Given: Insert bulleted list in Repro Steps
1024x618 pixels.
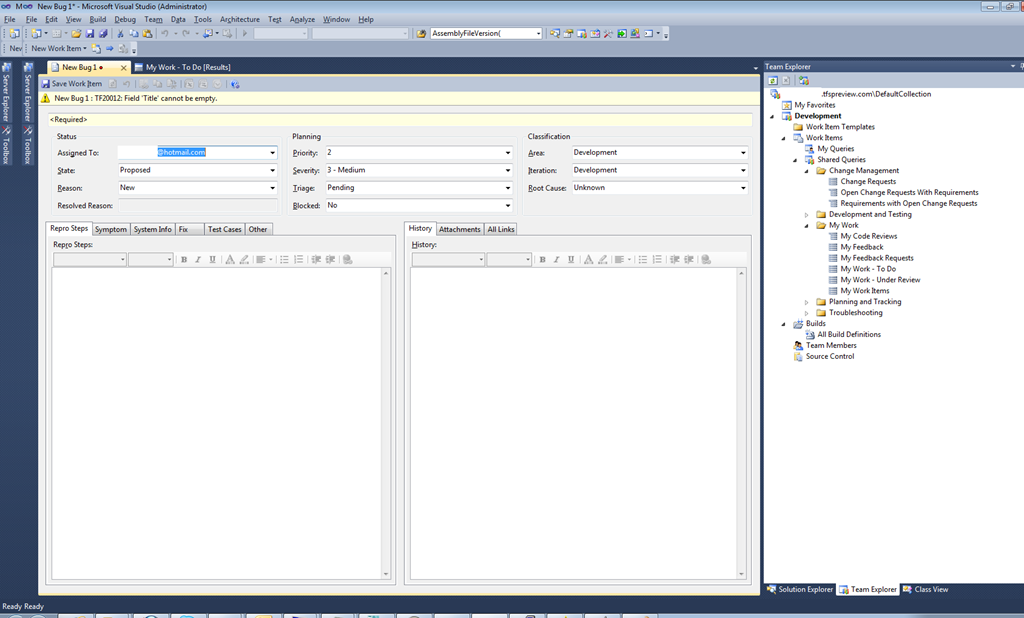Looking at the screenshot, I should [x=284, y=259].
